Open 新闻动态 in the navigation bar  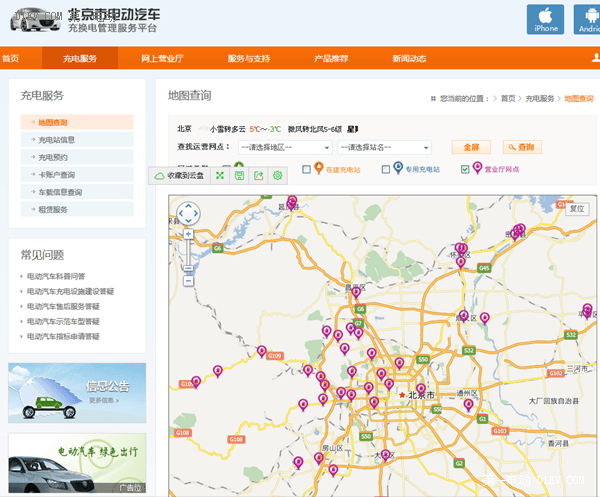409,58
